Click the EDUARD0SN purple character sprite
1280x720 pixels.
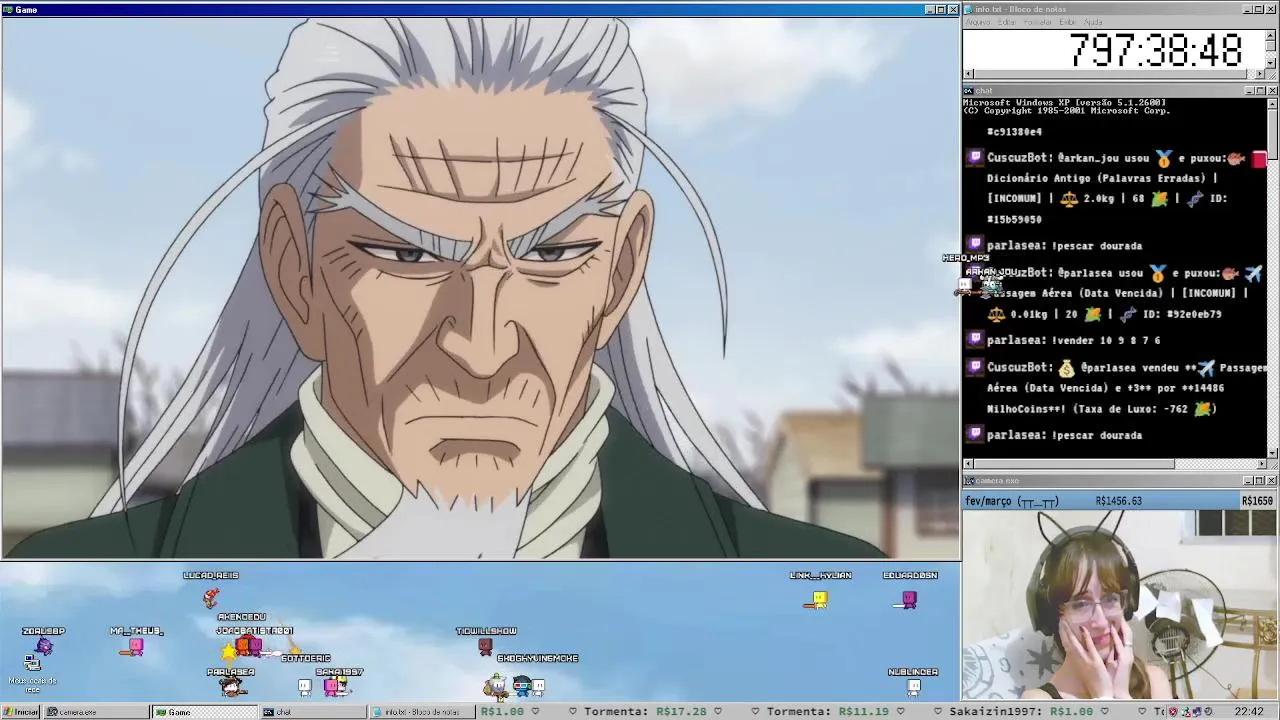coord(909,599)
